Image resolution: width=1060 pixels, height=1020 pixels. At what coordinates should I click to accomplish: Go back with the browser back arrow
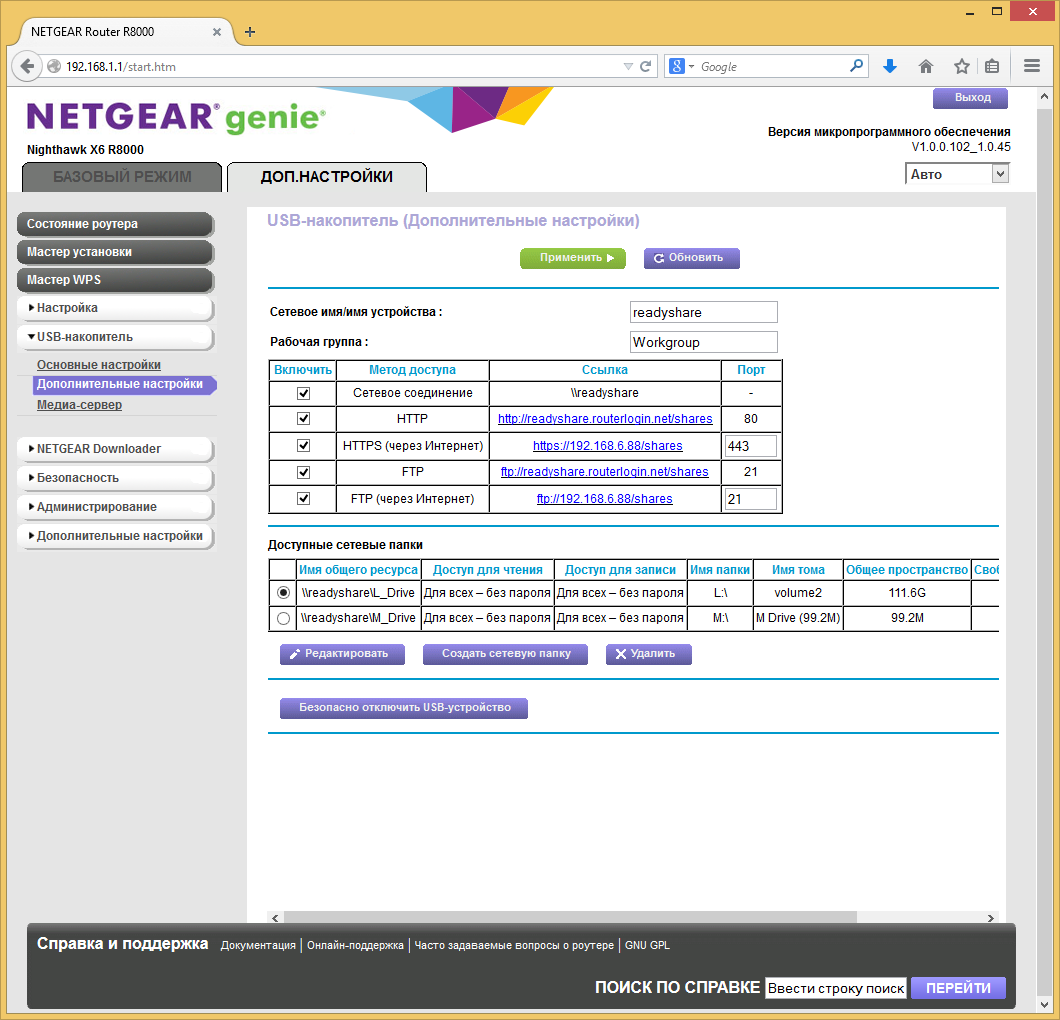(x=26, y=66)
